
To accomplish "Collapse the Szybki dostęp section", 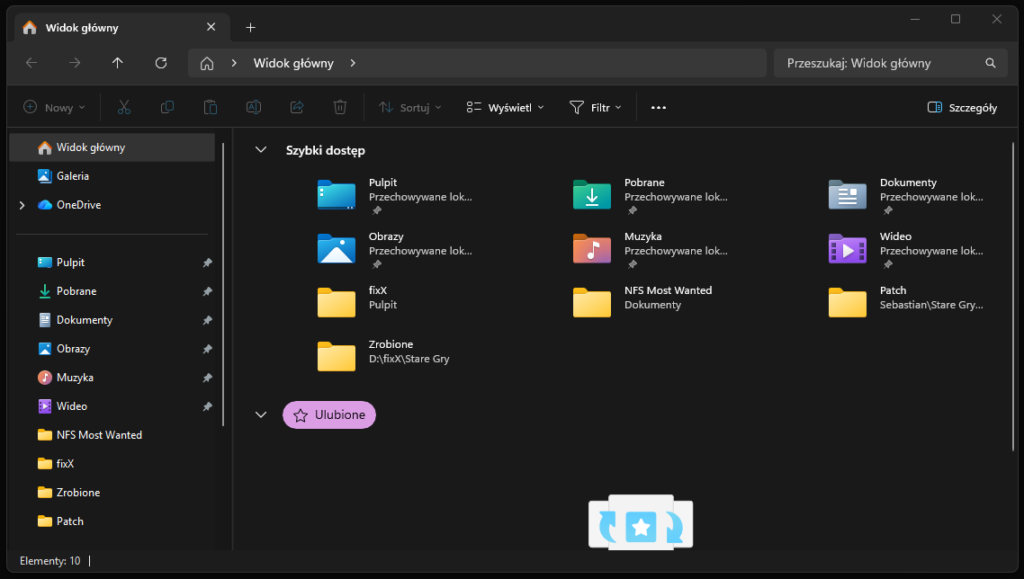I will point(261,150).
